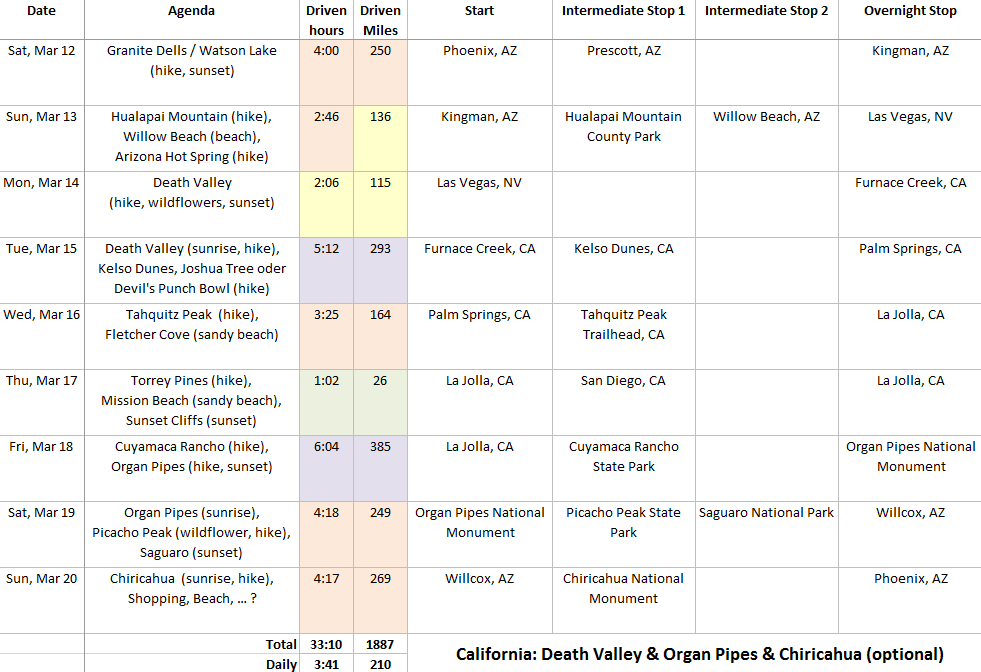Select the Chiricahua National Monument cell

(x=623, y=588)
